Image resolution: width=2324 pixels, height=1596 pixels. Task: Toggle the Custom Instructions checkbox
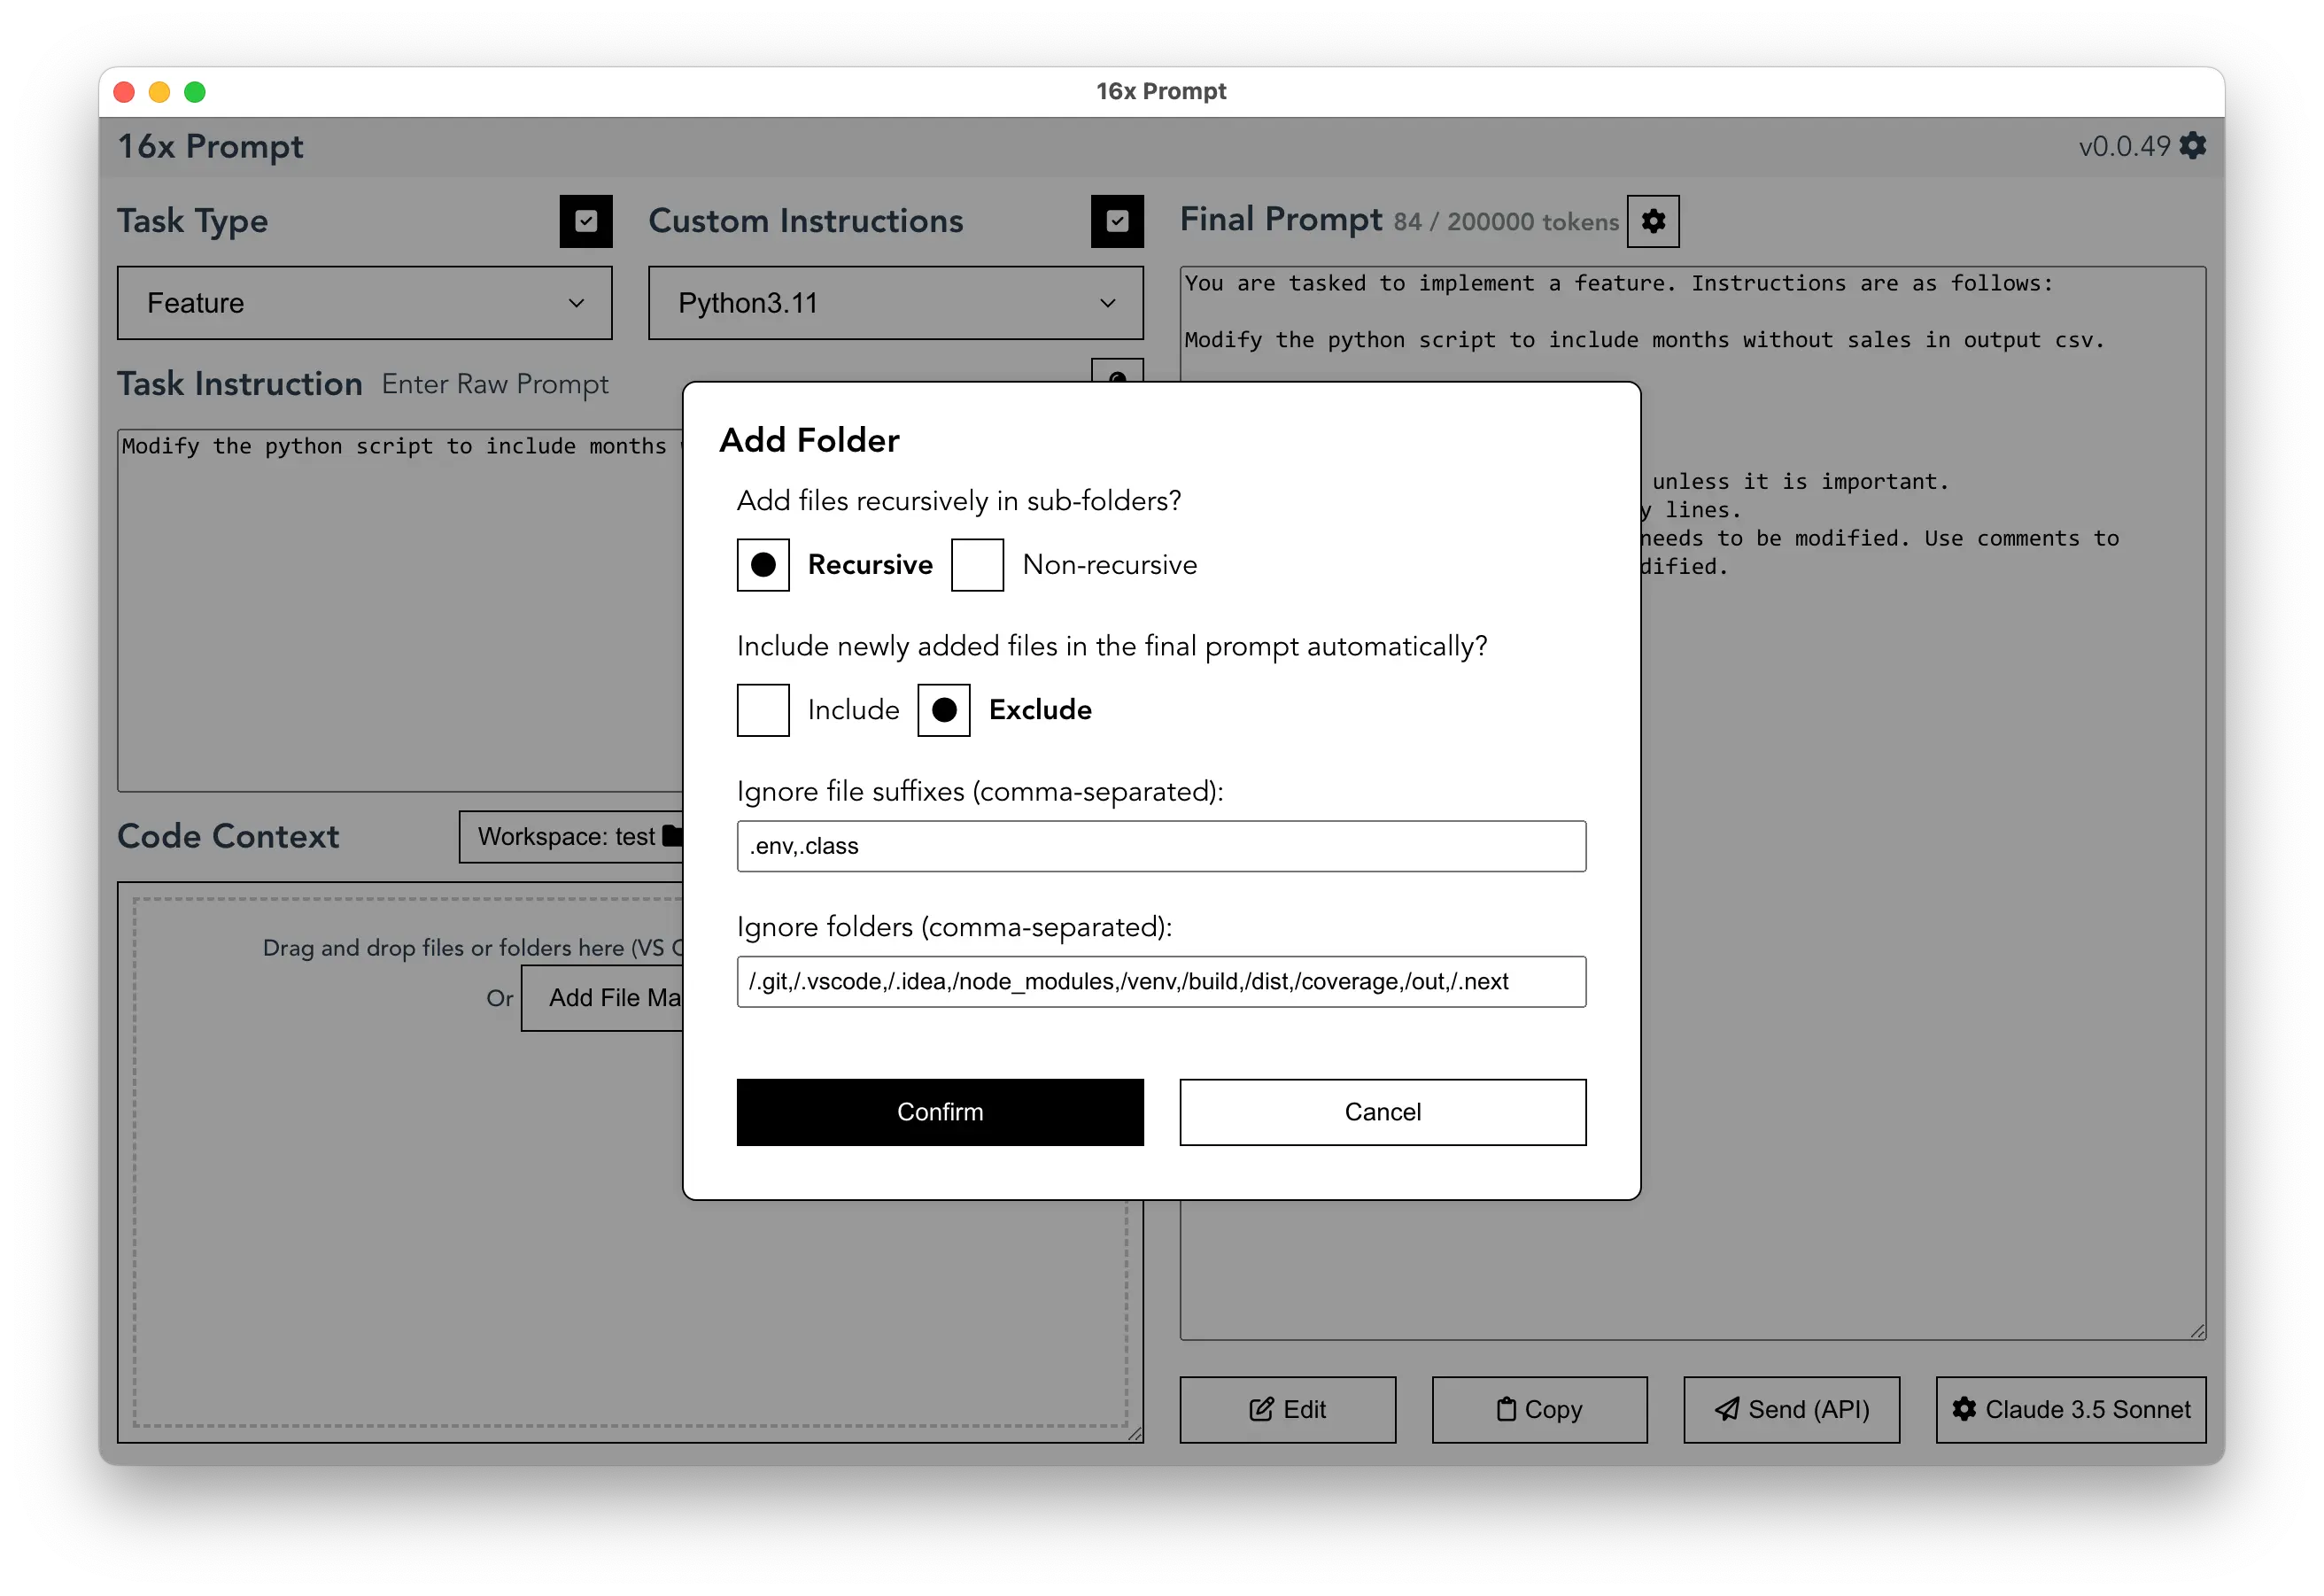point(1117,221)
